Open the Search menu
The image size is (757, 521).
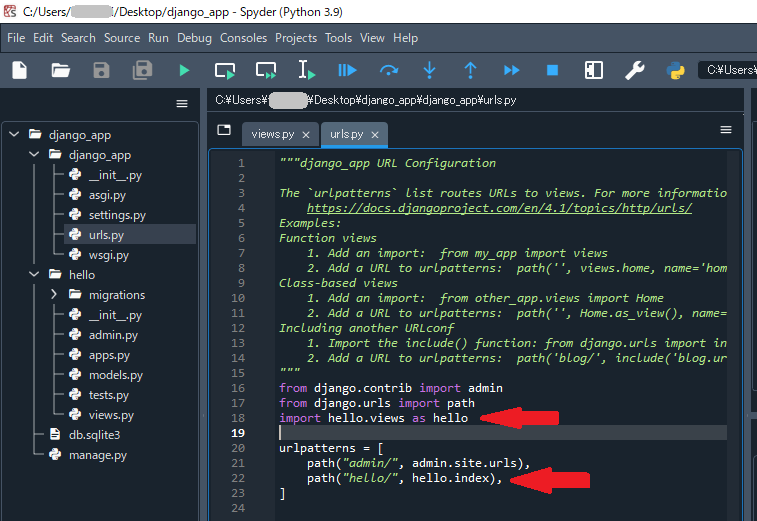(78, 38)
